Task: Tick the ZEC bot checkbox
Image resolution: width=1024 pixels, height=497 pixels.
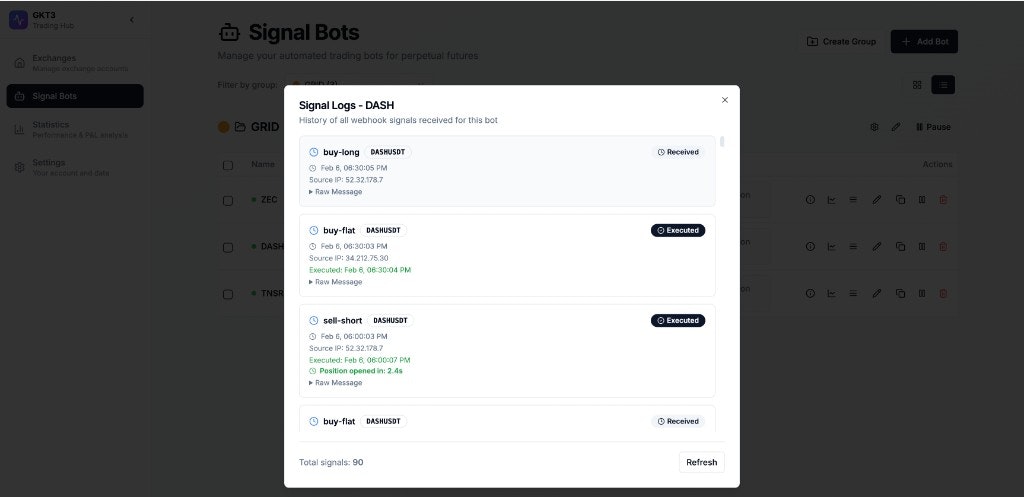Action: [x=228, y=200]
